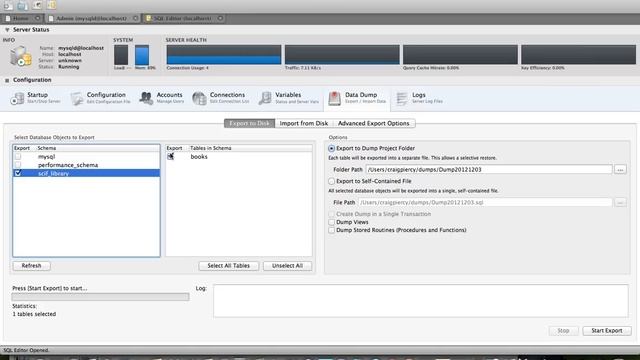Select the books table row
This screenshot has height=360, width=640.
239,157
